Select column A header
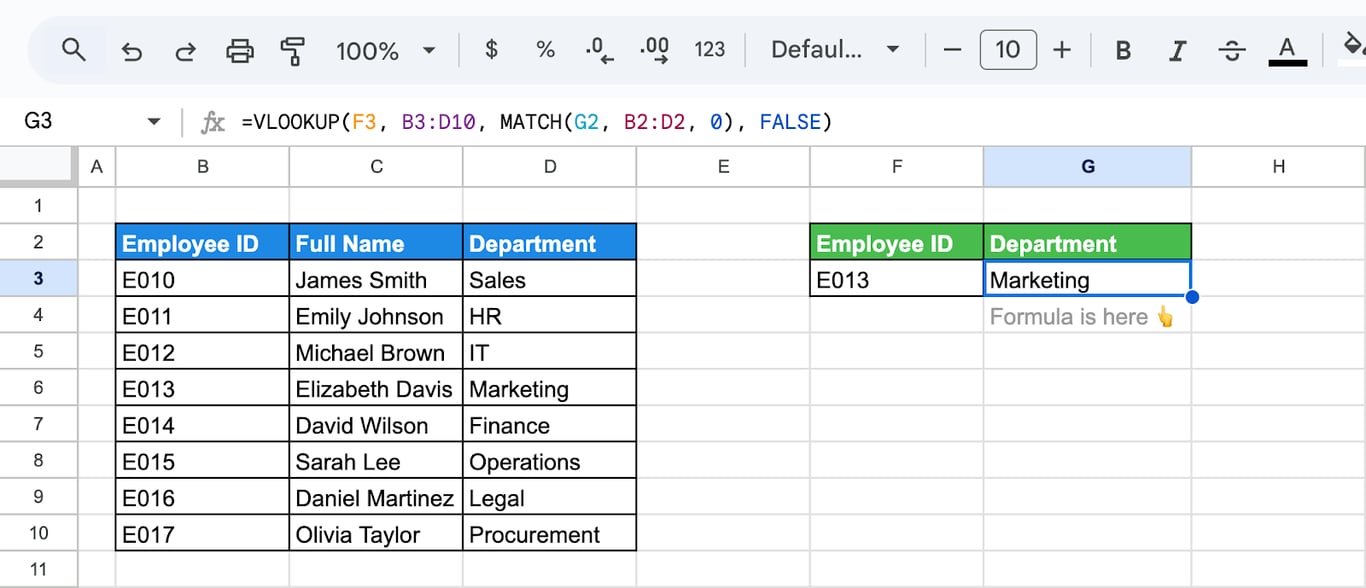Image resolution: width=1366 pixels, height=588 pixels. 96,167
